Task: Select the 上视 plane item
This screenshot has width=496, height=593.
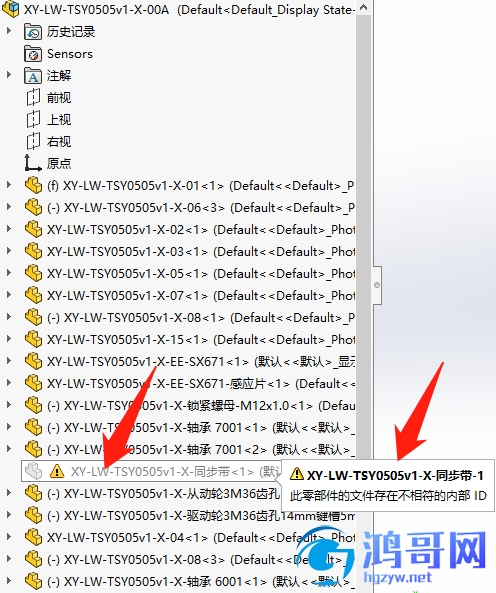Action: (48, 120)
